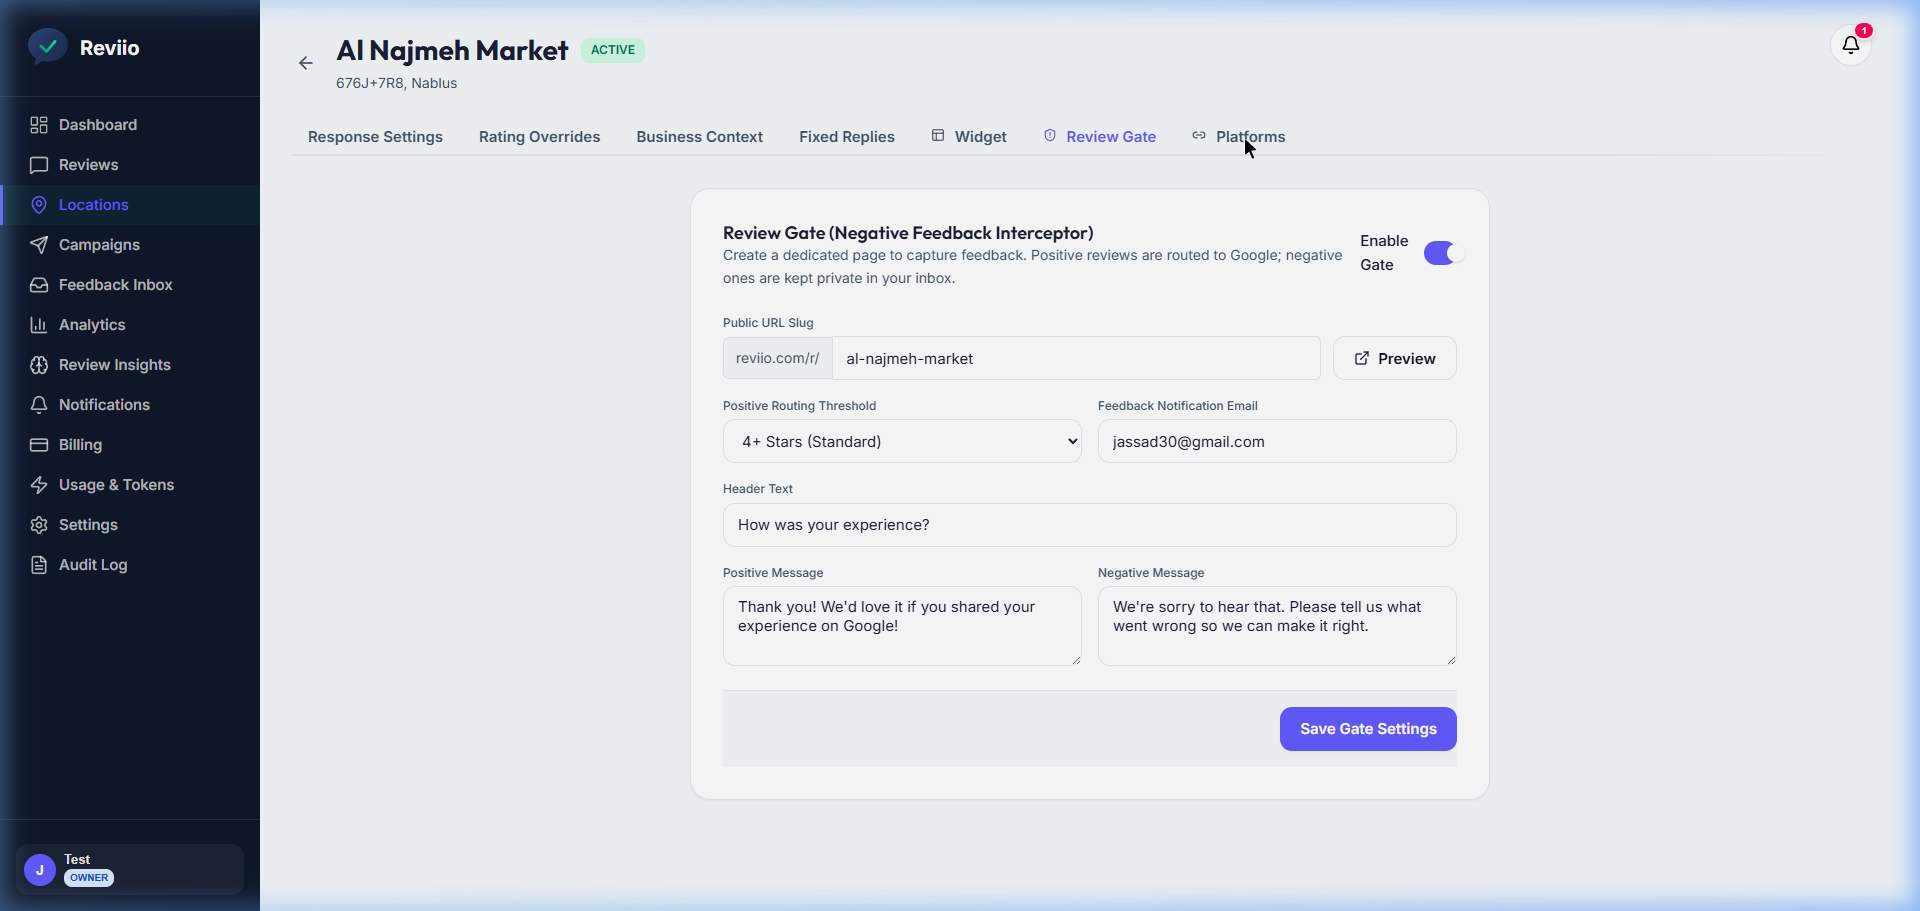Click the Widget tab layout icon
This screenshot has height=911, width=1920.
[938, 135]
